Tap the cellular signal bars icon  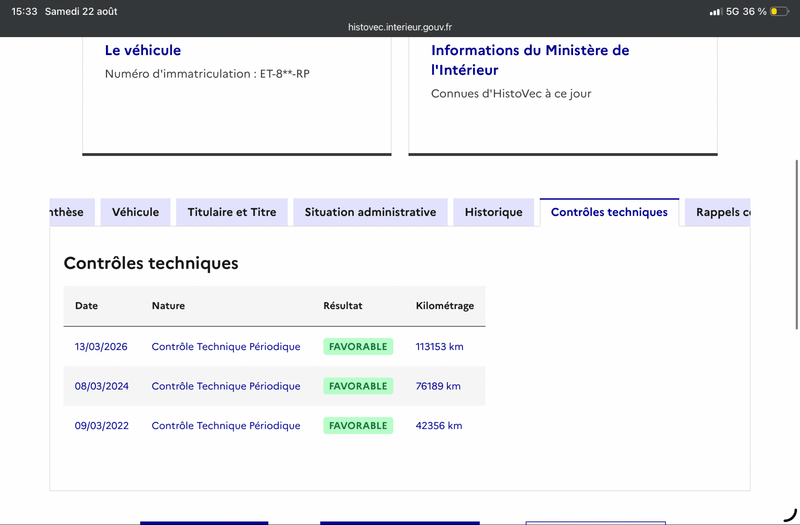pos(716,12)
